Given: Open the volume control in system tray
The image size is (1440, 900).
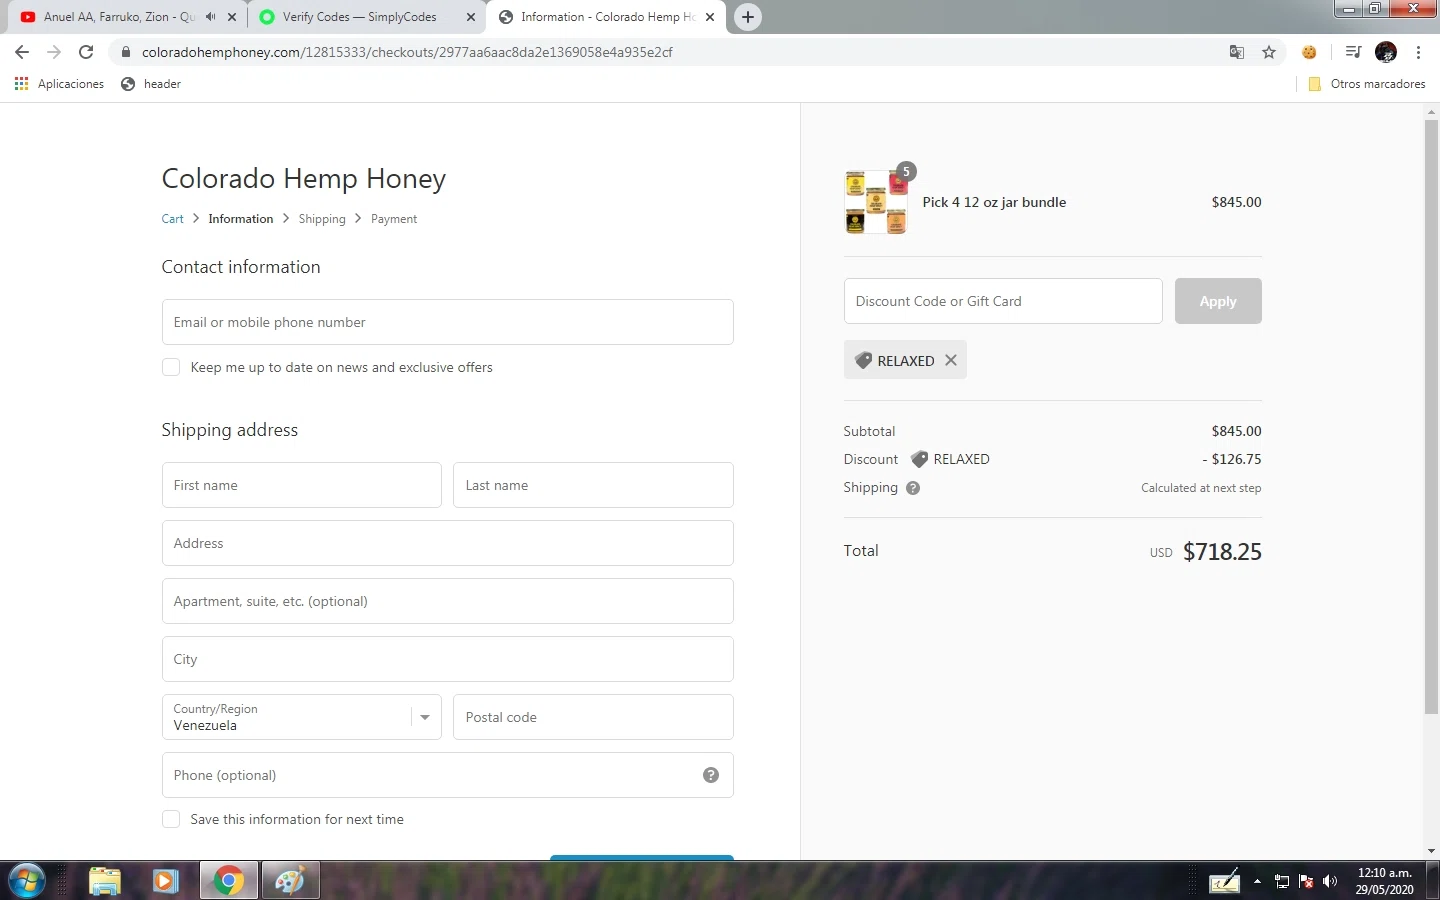Looking at the screenshot, I should click(x=1330, y=881).
